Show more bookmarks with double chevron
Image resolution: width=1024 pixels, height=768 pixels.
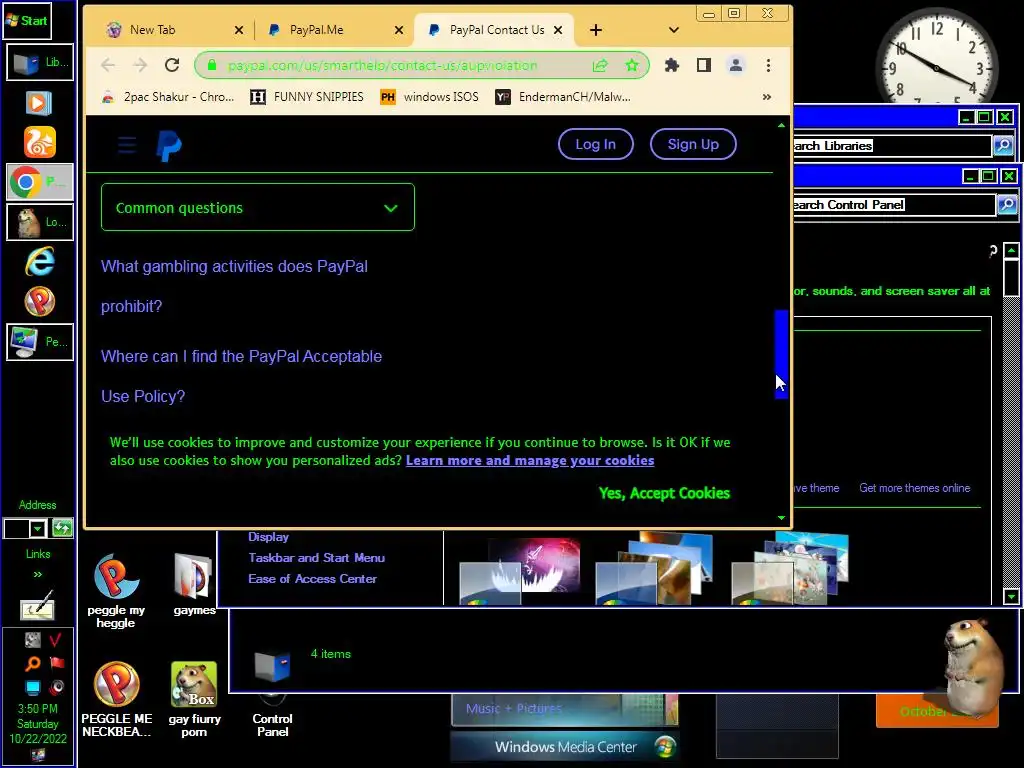click(767, 97)
